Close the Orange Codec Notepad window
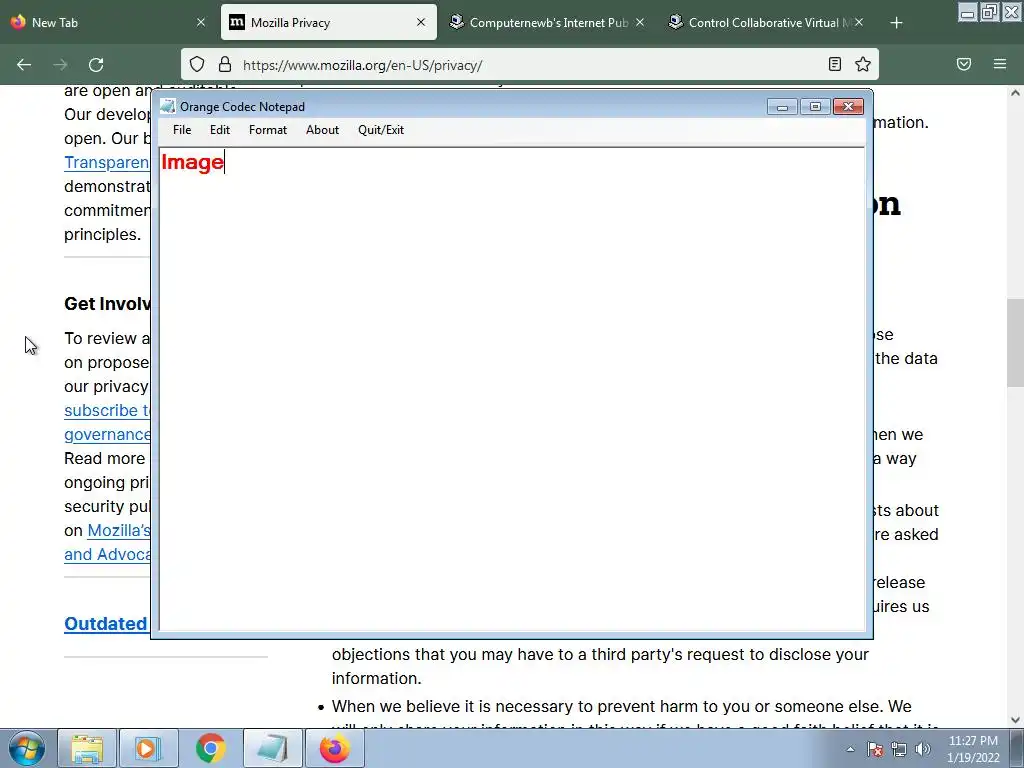The width and height of the screenshot is (1024, 768). point(848,106)
